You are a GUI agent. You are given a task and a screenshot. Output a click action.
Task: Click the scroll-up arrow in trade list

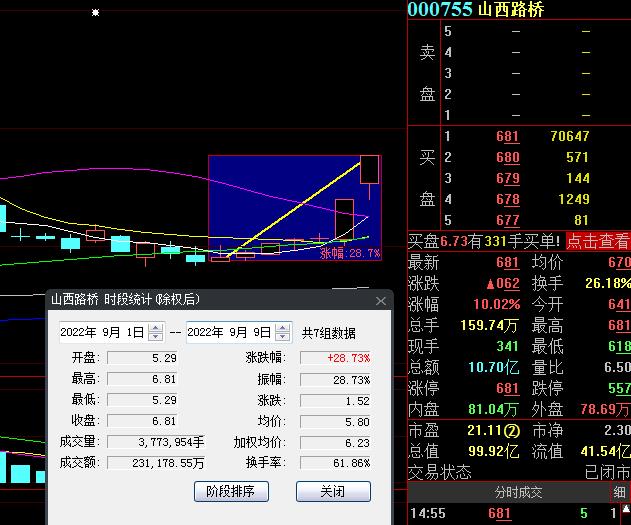625,510
